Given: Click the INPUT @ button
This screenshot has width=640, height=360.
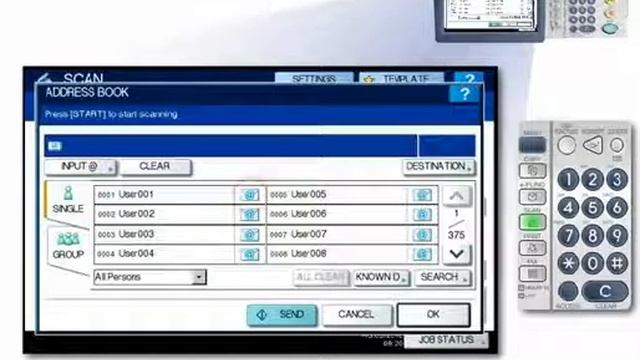Looking at the screenshot, I should (x=80, y=167).
